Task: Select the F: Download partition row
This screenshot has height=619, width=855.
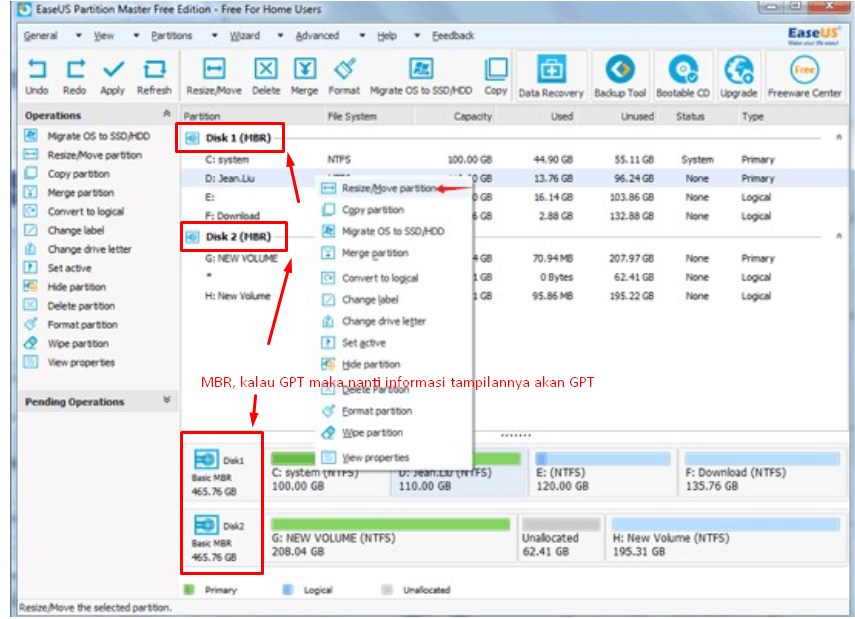Action: tap(514, 216)
